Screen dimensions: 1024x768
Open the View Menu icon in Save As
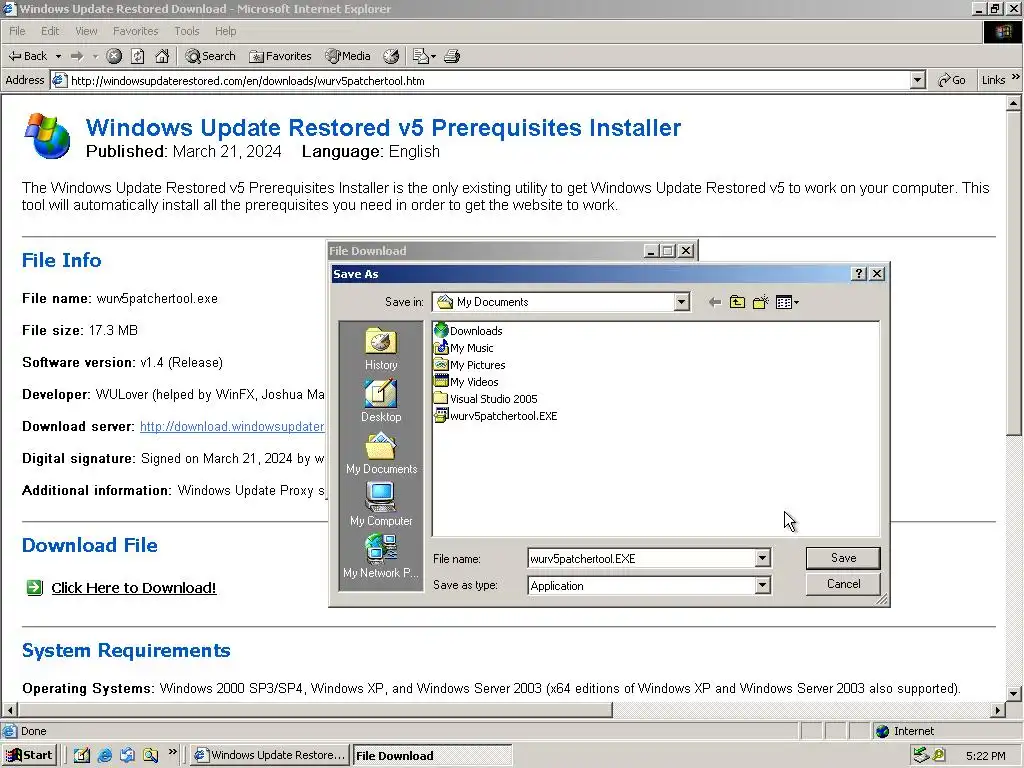pyautogui.click(x=787, y=302)
